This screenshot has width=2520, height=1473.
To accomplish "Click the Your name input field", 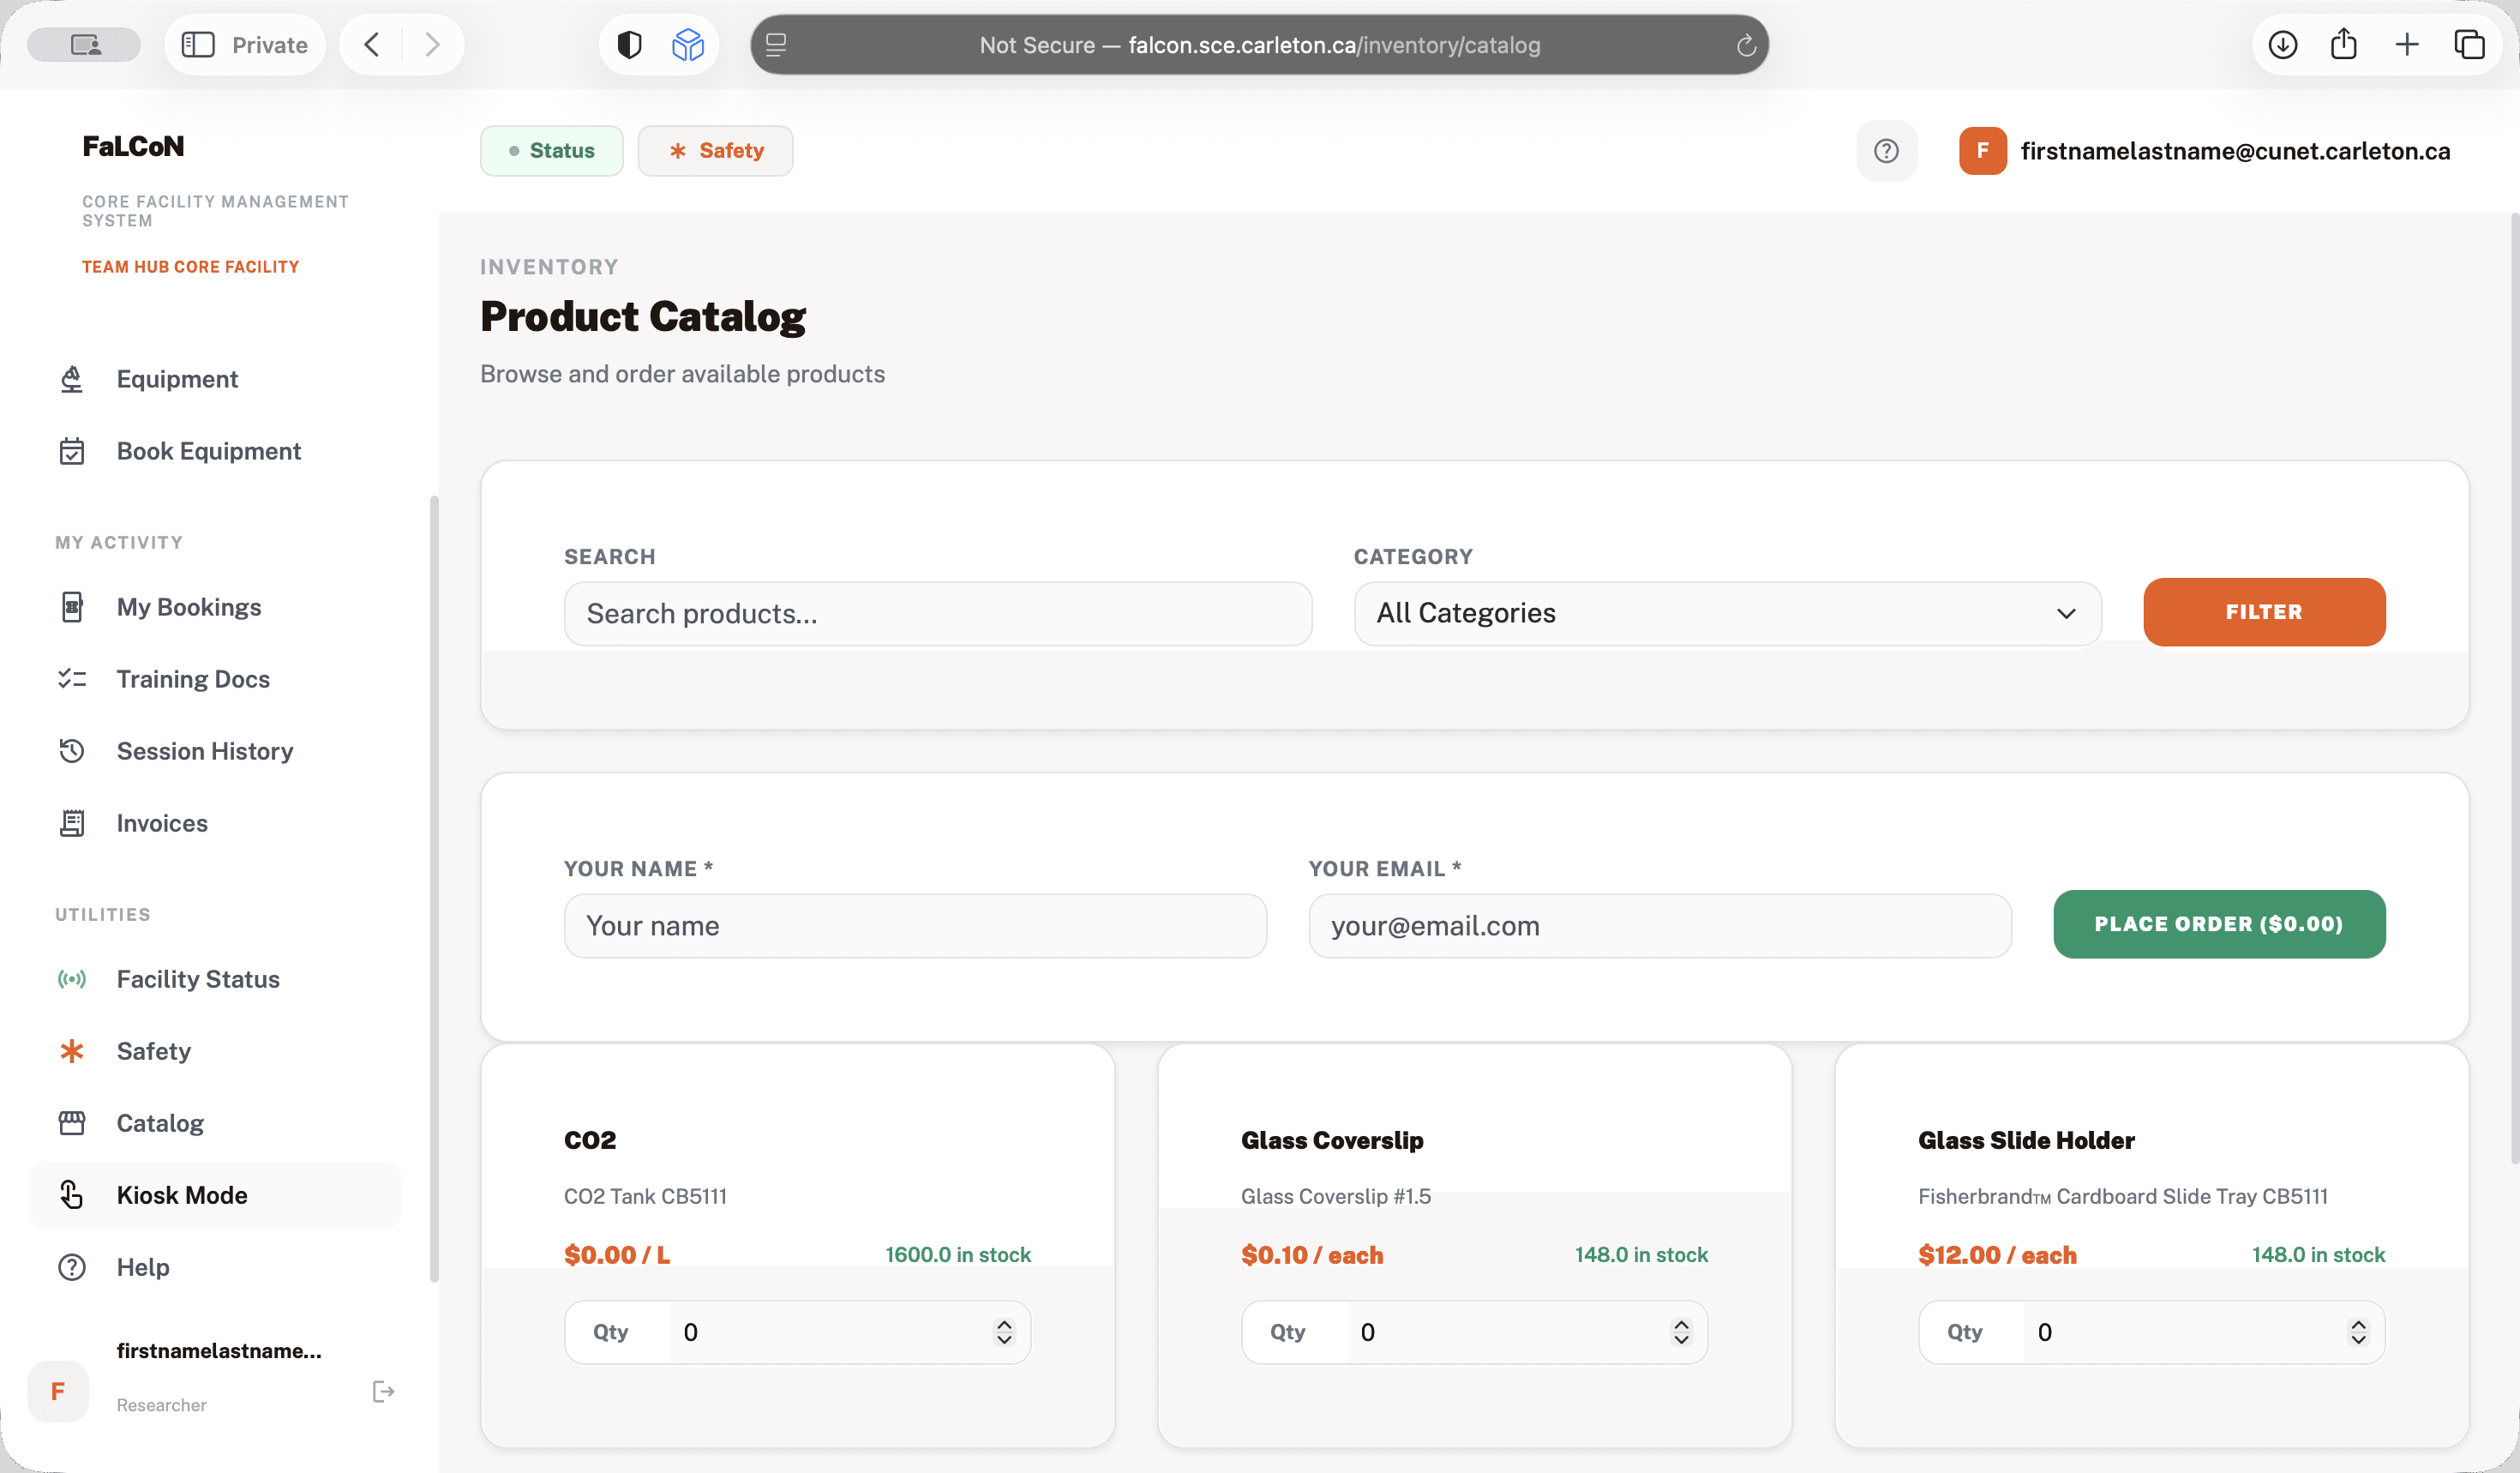I will click(x=915, y=925).
